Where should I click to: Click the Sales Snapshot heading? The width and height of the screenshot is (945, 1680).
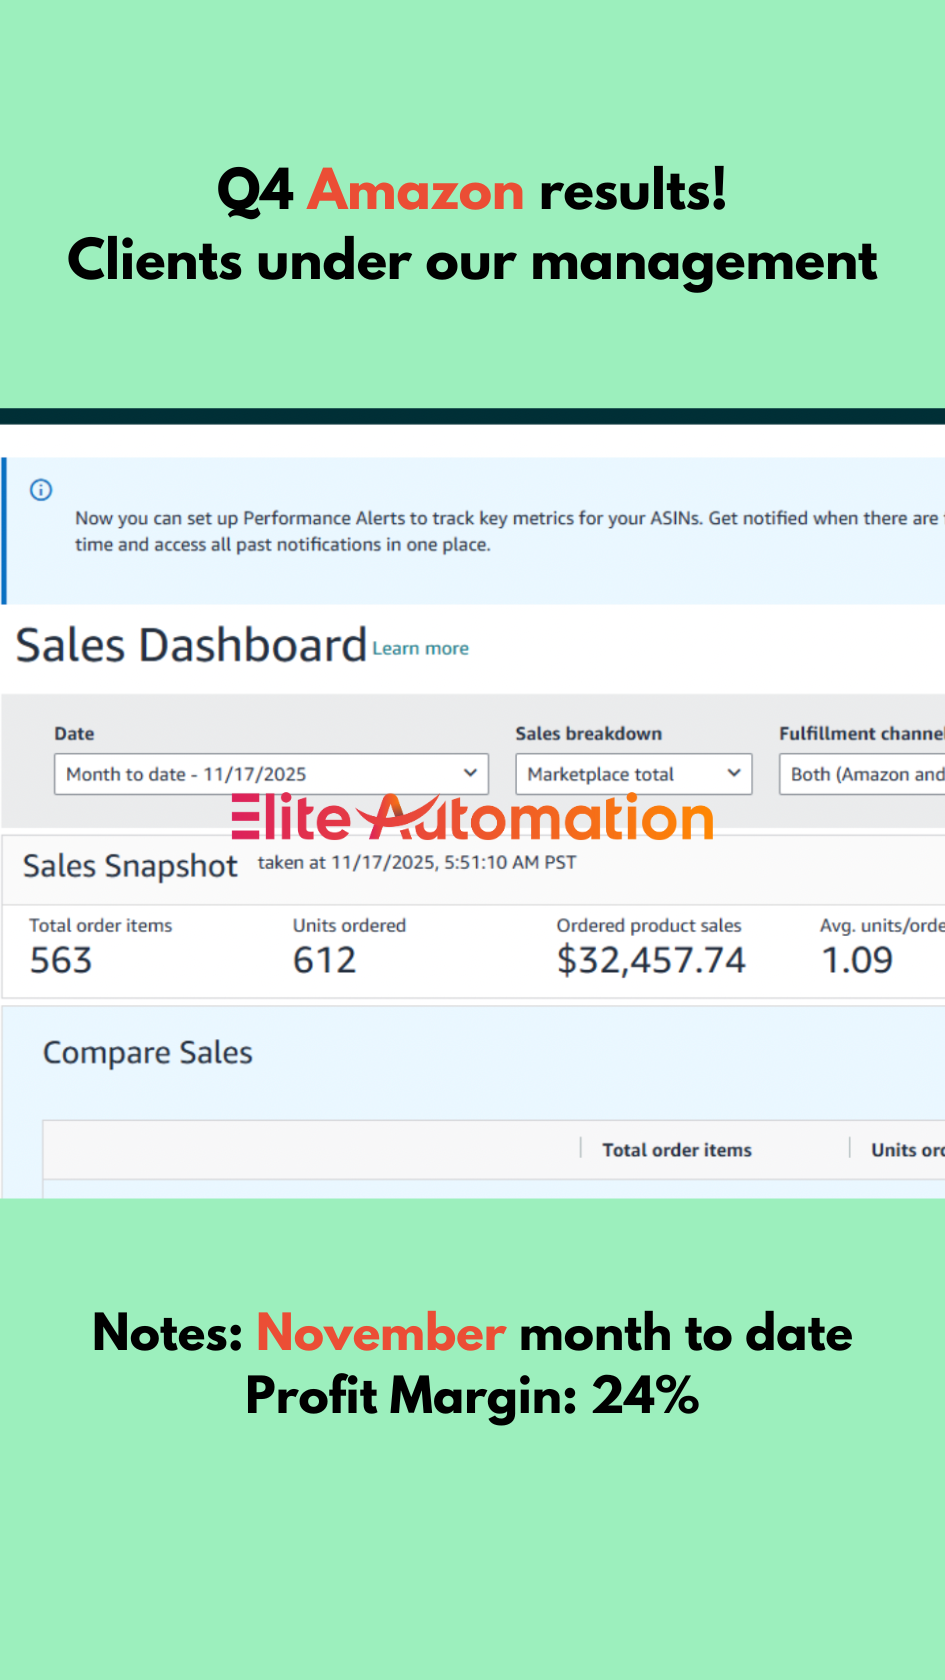click(x=130, y=866)
